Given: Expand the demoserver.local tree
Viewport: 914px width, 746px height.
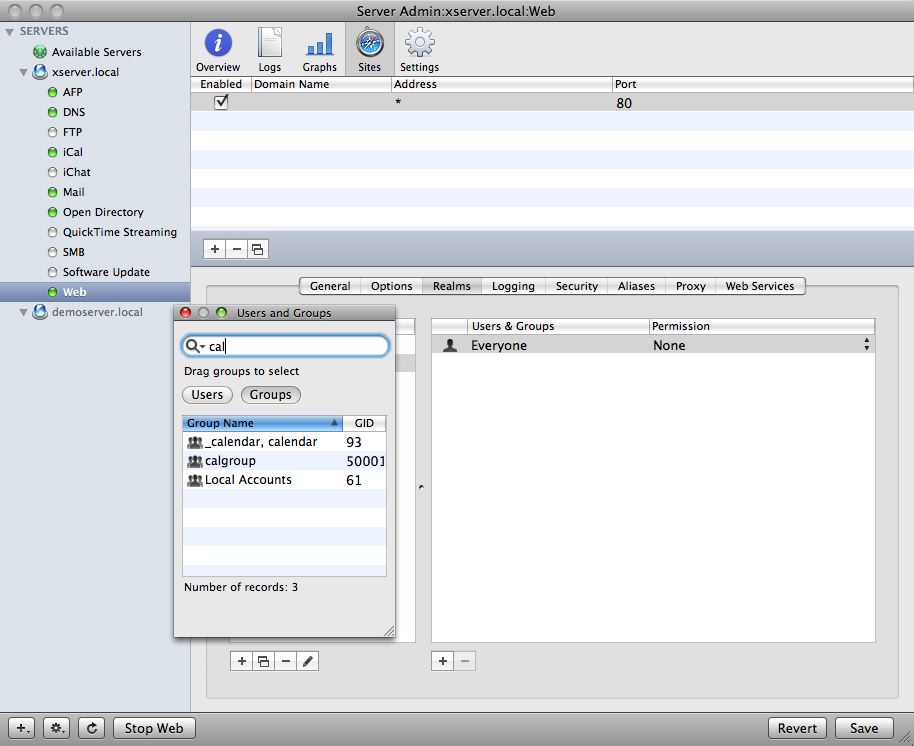Looking at the screenshot, I should pos(23,312).
